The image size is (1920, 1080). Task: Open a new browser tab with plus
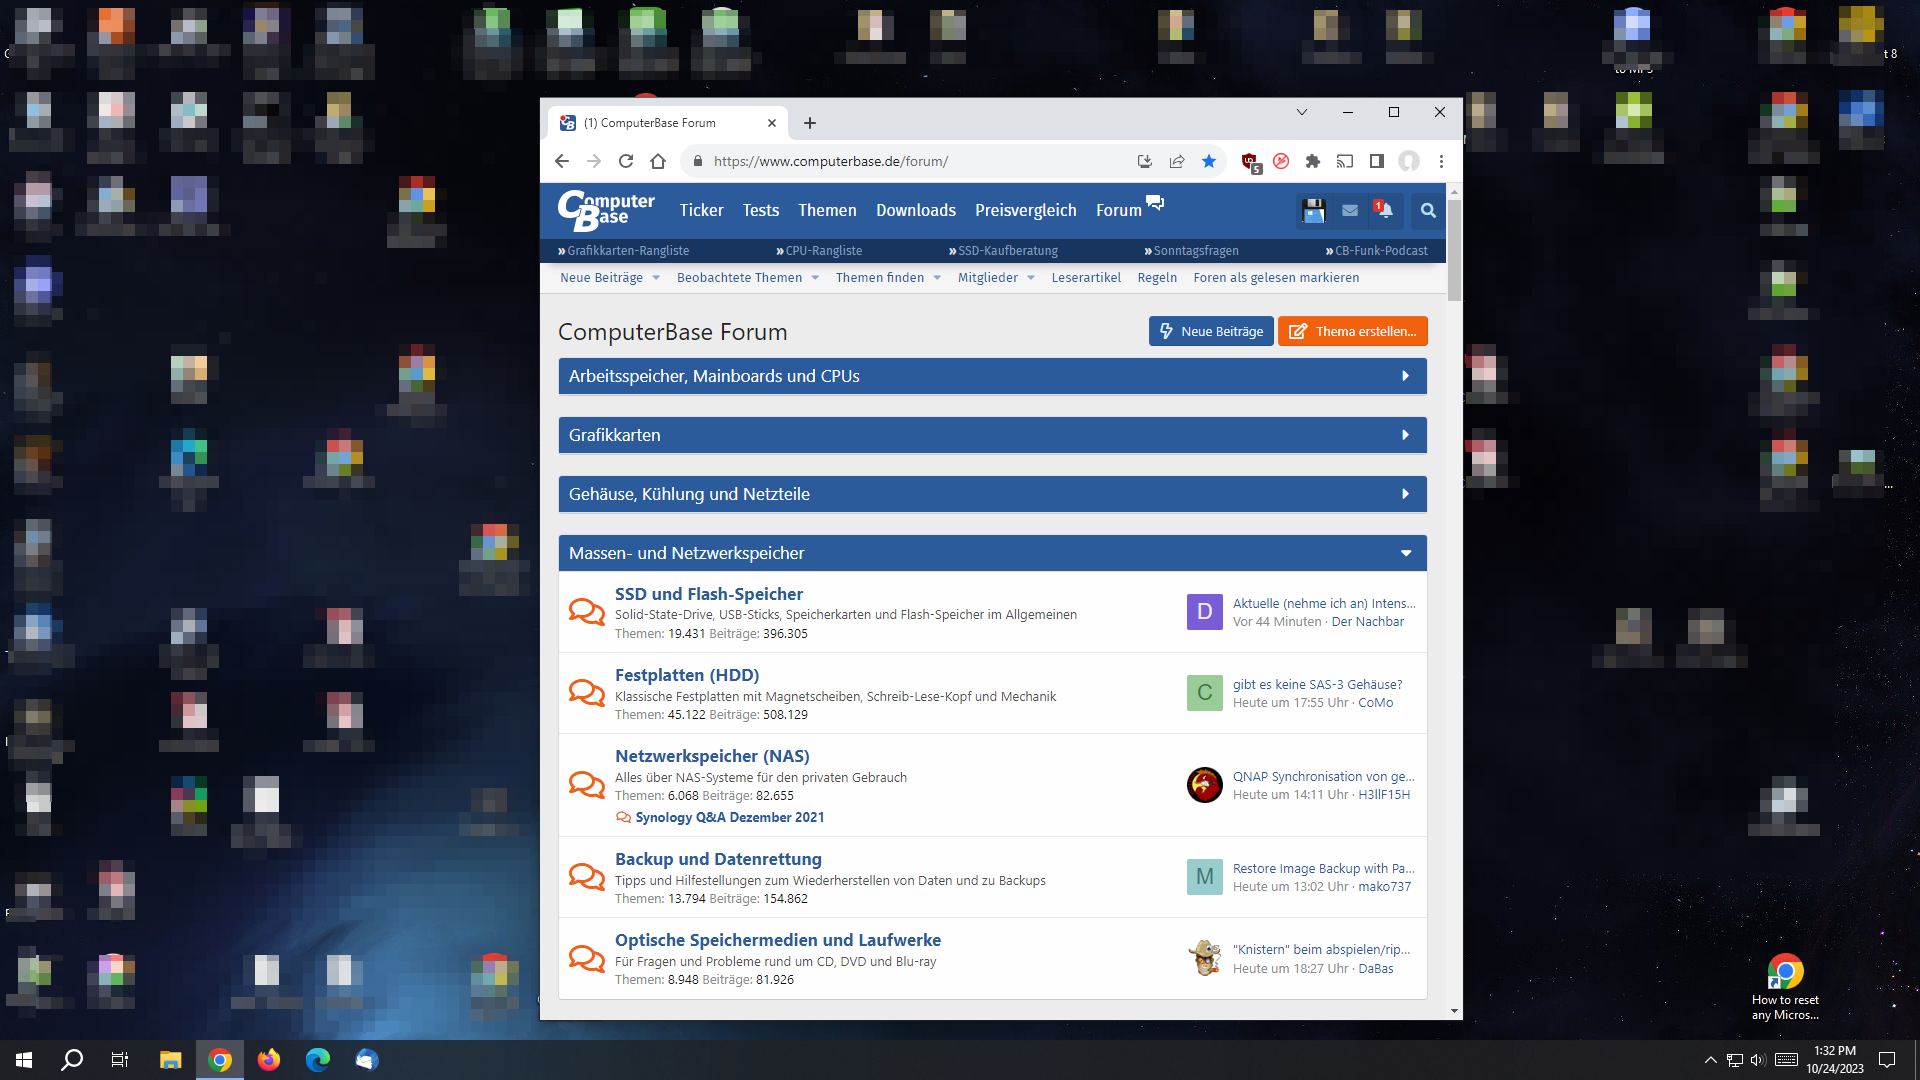[x=810, y=123]
